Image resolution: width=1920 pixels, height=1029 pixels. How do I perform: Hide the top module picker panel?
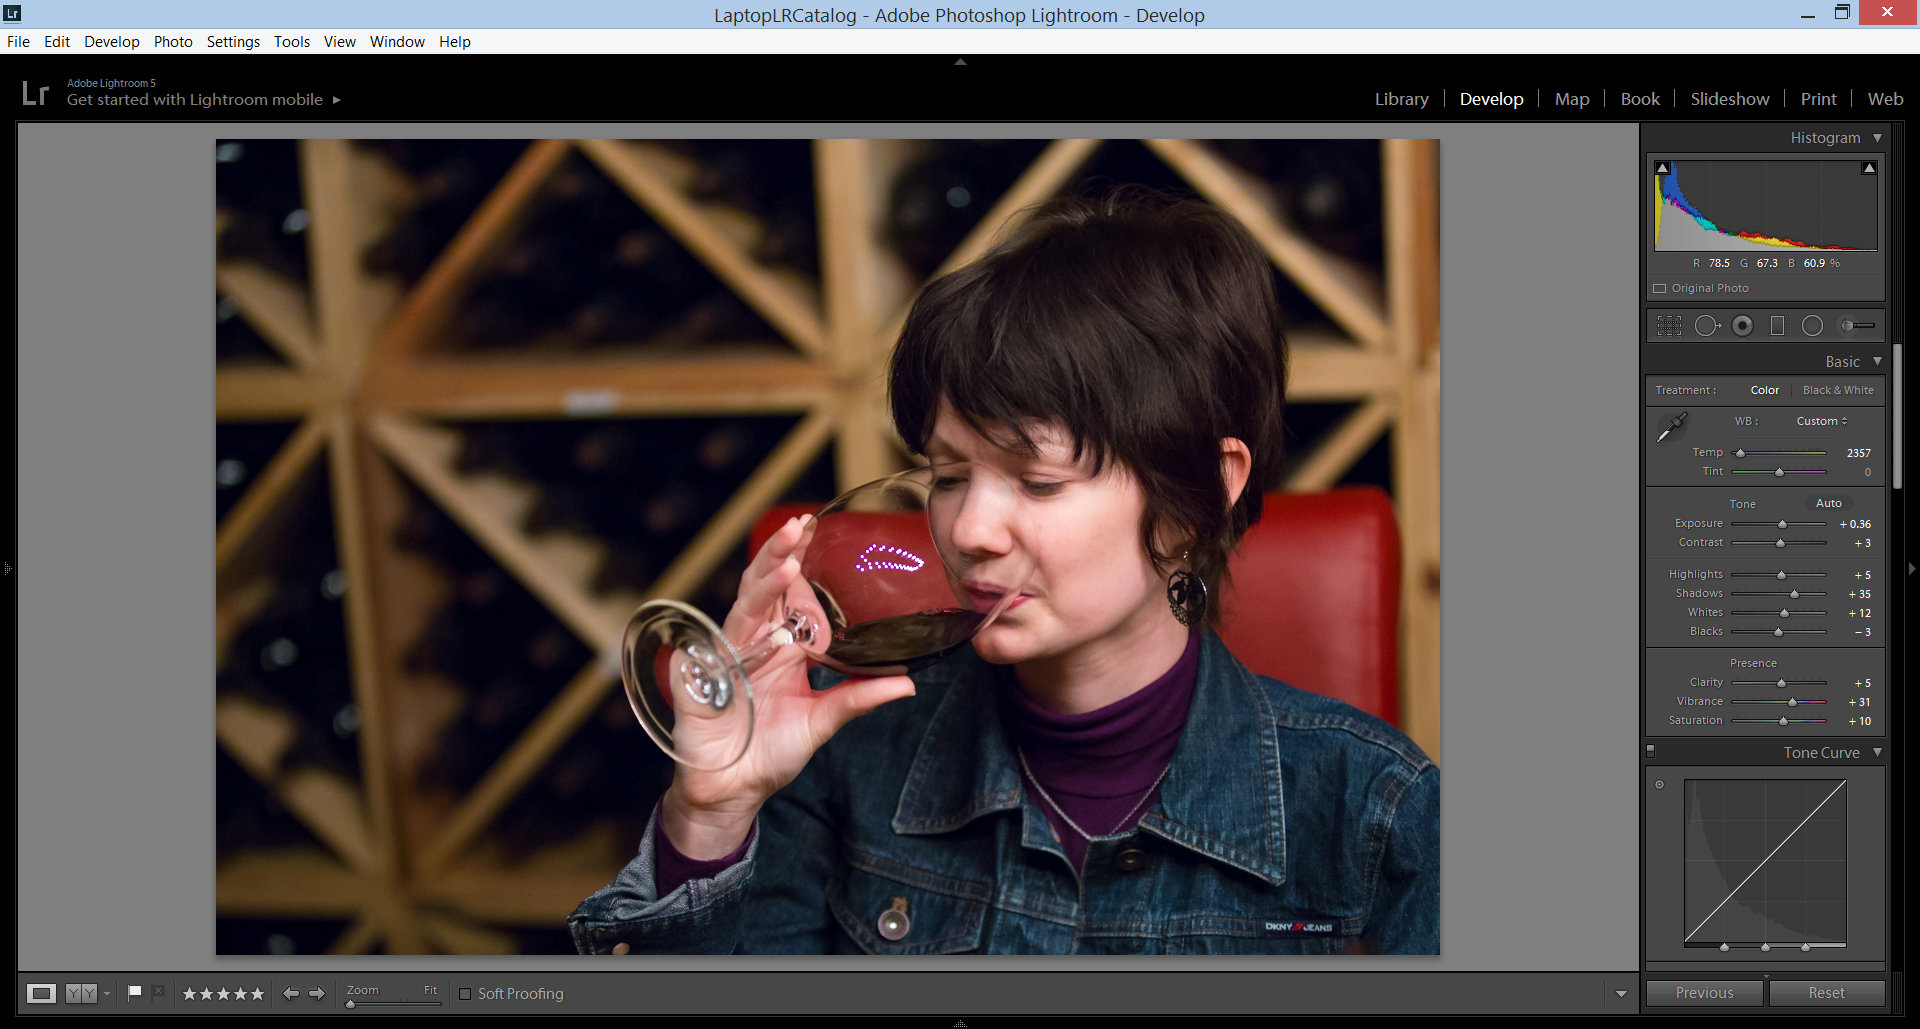[960, 62]
